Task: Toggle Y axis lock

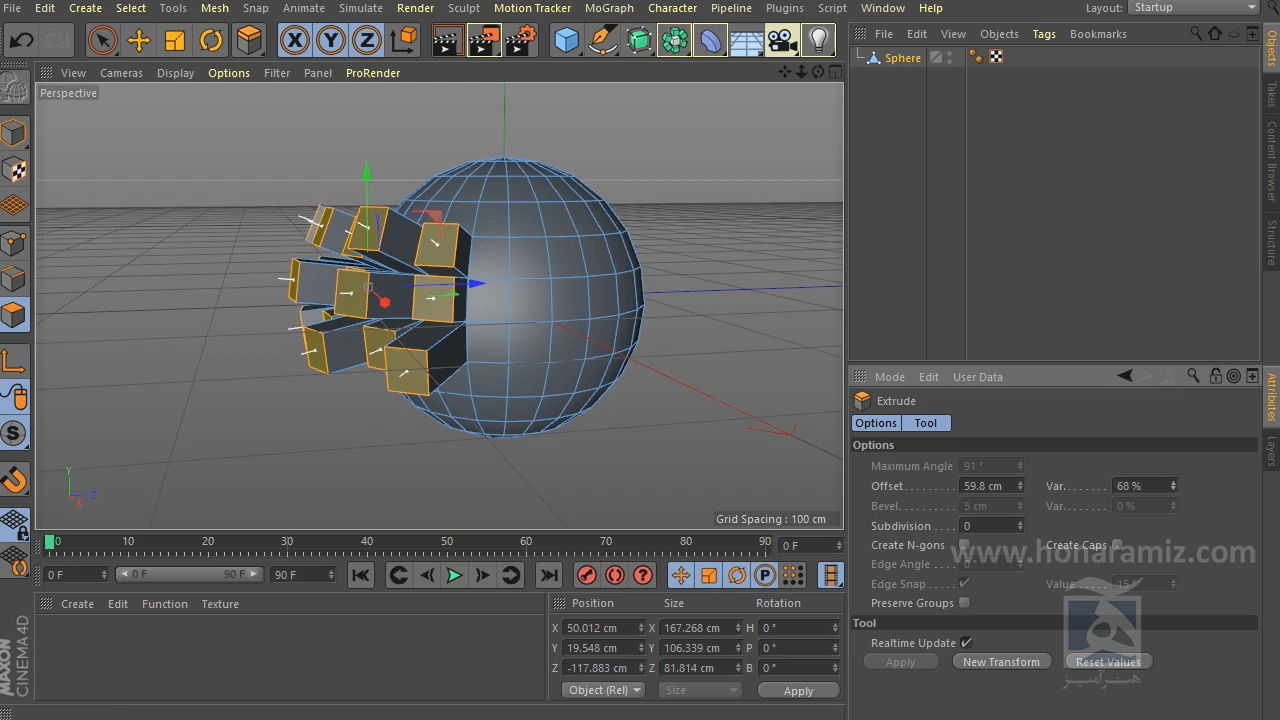Action: coord(330,41)
